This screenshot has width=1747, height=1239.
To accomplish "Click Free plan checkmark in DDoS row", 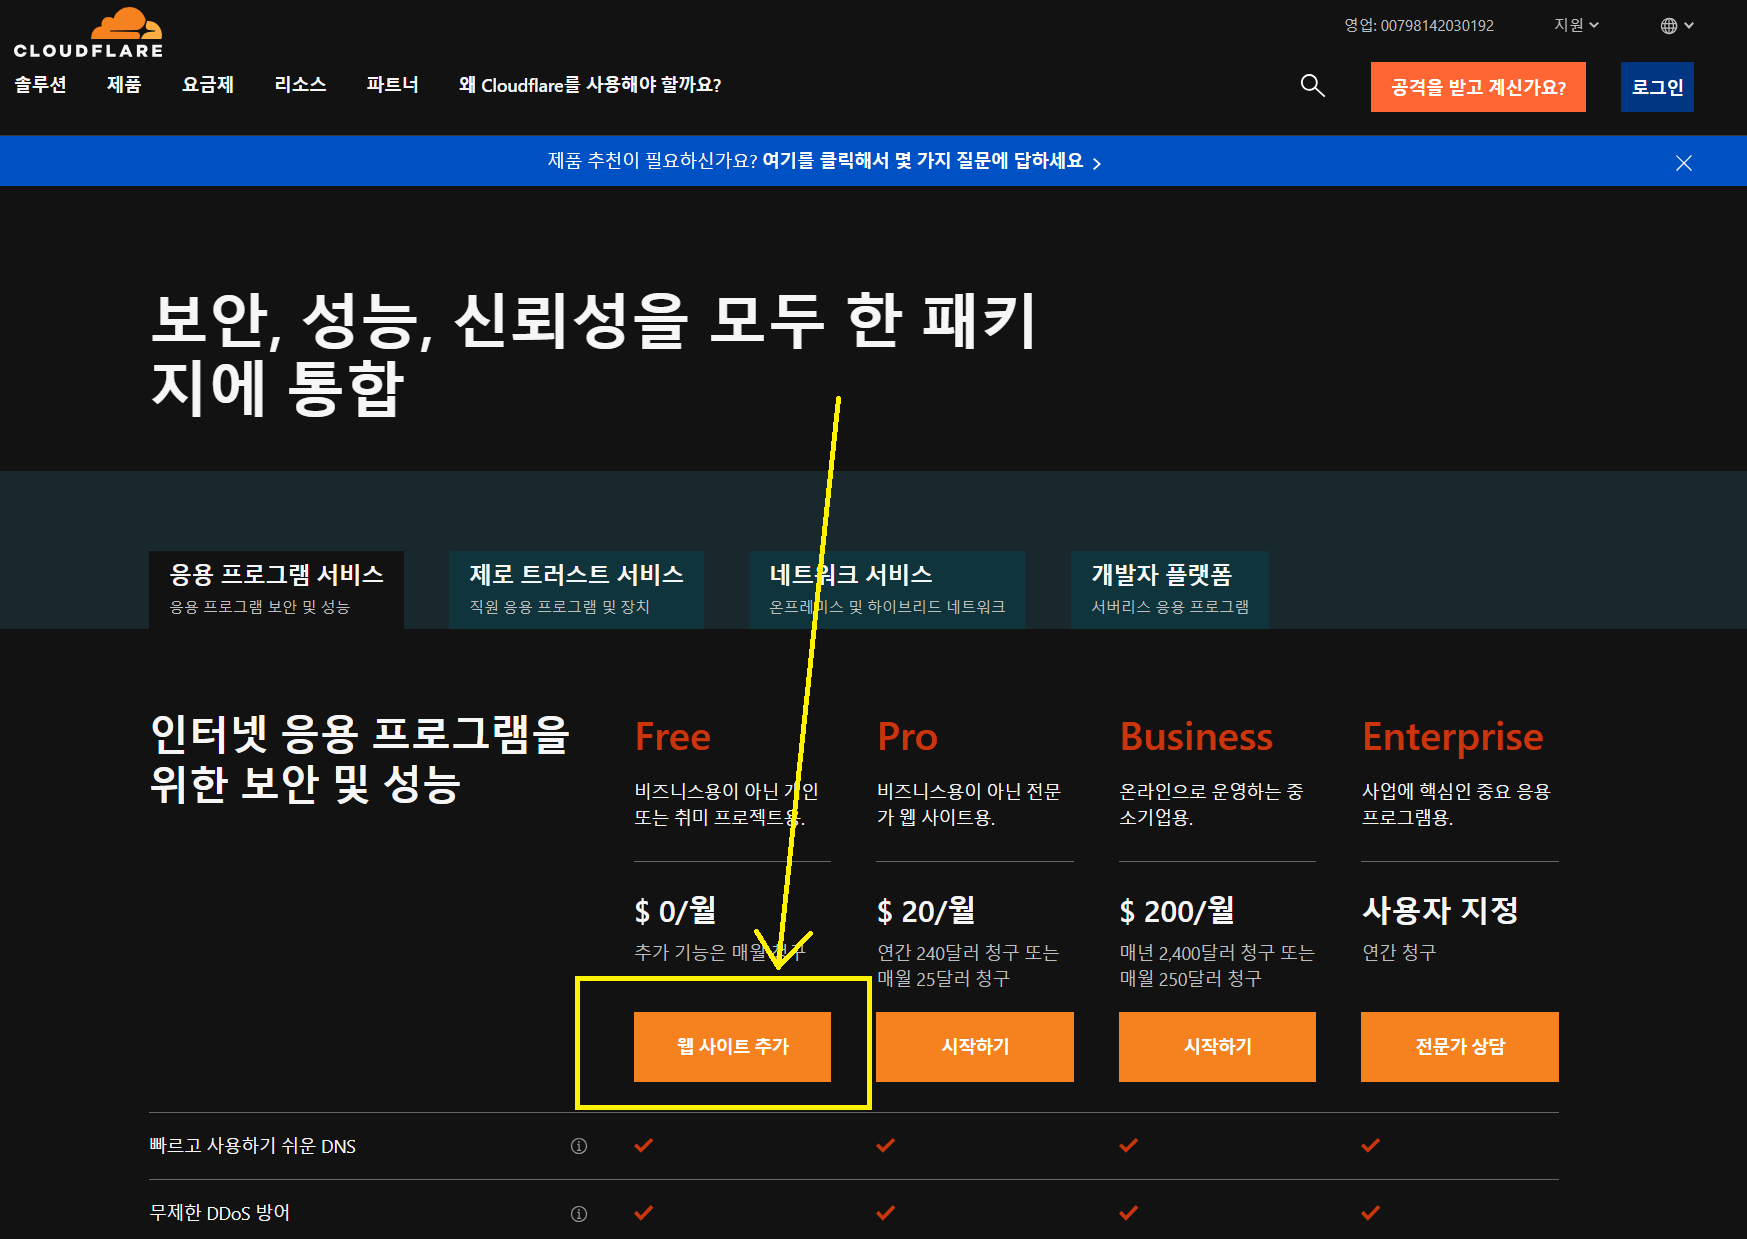I will [x=644, y=1213].
